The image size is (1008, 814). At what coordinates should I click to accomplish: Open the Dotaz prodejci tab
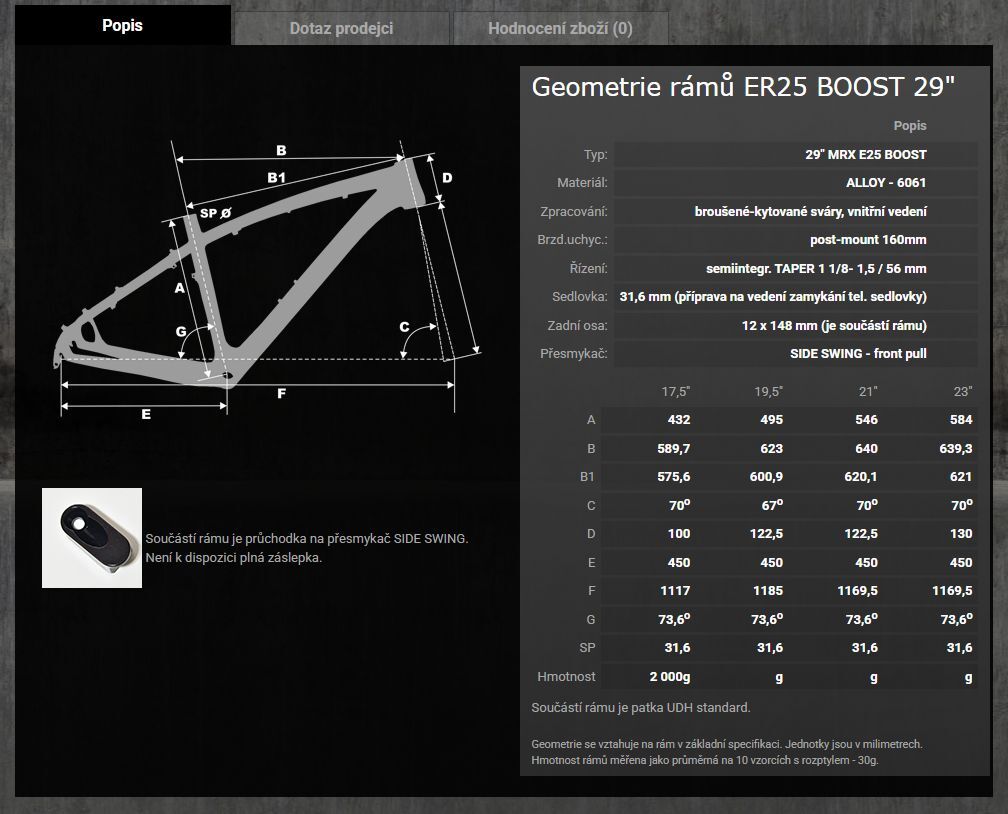tap(341, 28)
